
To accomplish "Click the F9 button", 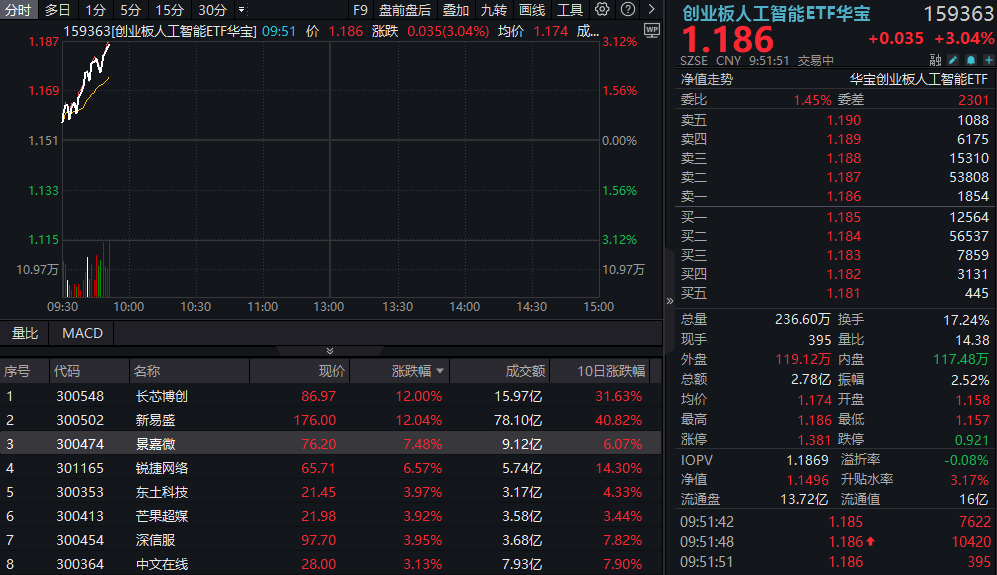I will (360, 10).
